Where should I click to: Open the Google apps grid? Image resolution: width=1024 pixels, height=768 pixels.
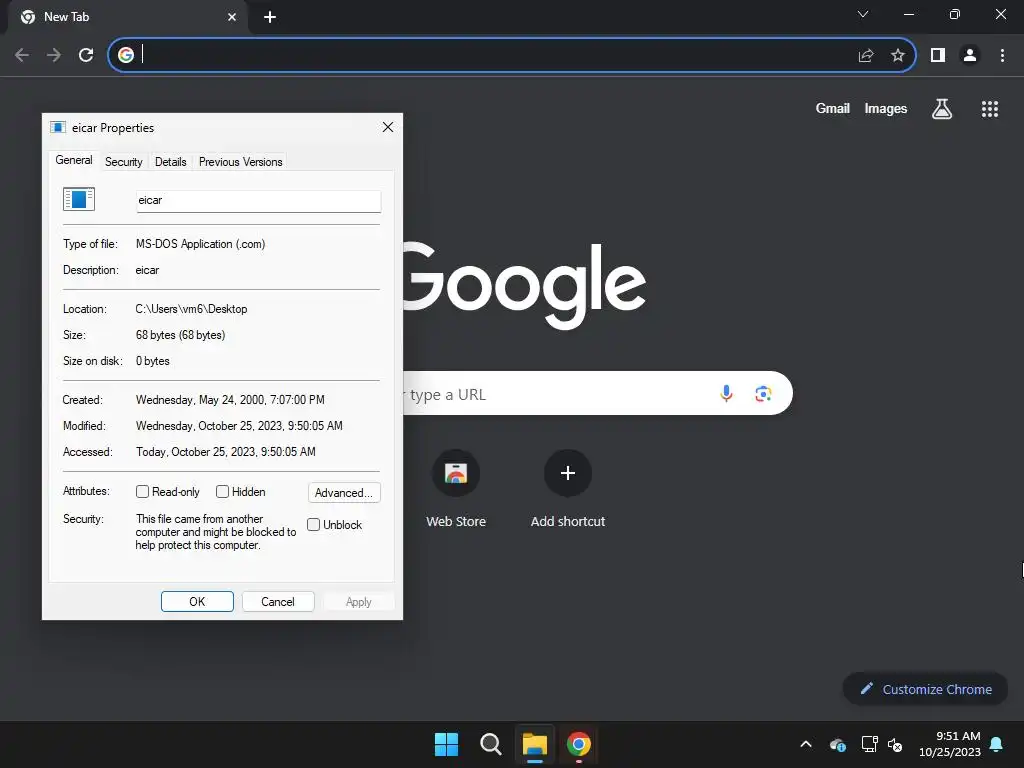(x=989, y=108)
